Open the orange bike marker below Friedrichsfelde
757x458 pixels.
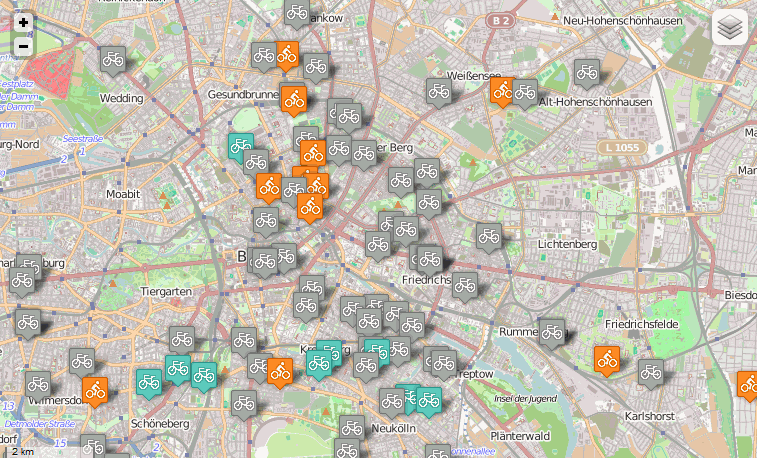[x=606, y=358]
